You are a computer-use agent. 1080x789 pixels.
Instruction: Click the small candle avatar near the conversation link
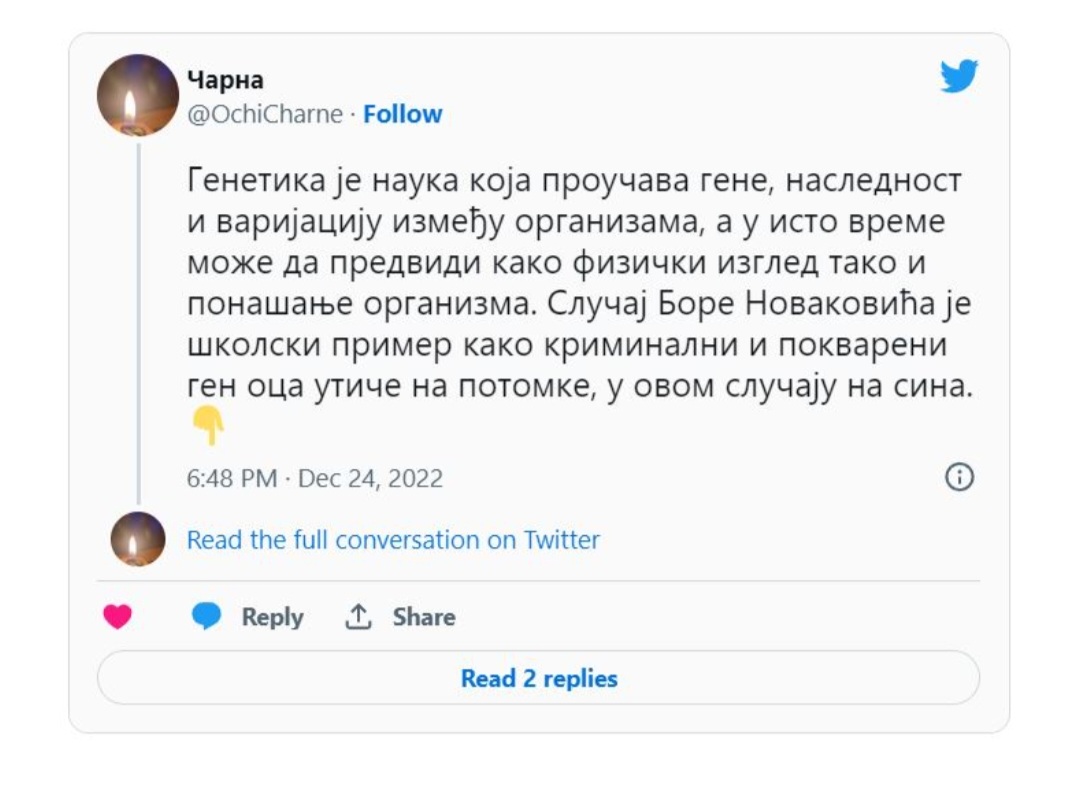(137, 540)
